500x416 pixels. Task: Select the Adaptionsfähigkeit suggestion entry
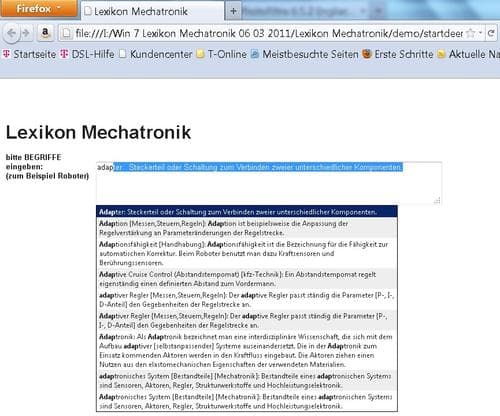point(247,253)
